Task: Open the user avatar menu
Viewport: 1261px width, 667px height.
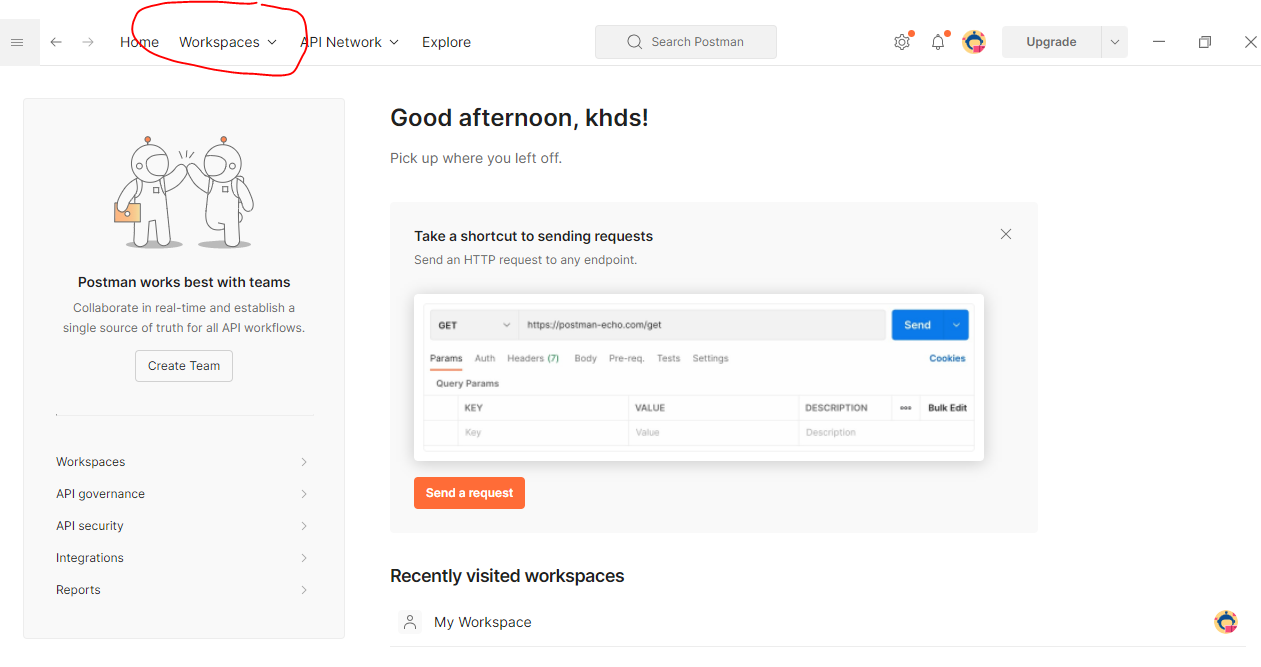Action: click(x=974, y=42)
